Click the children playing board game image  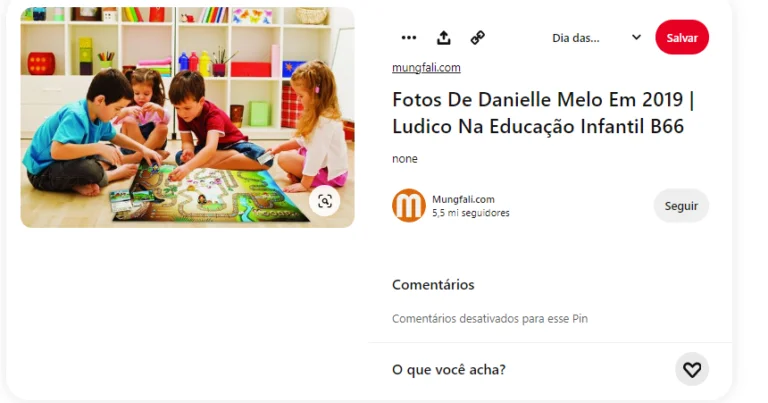[187, 117]
